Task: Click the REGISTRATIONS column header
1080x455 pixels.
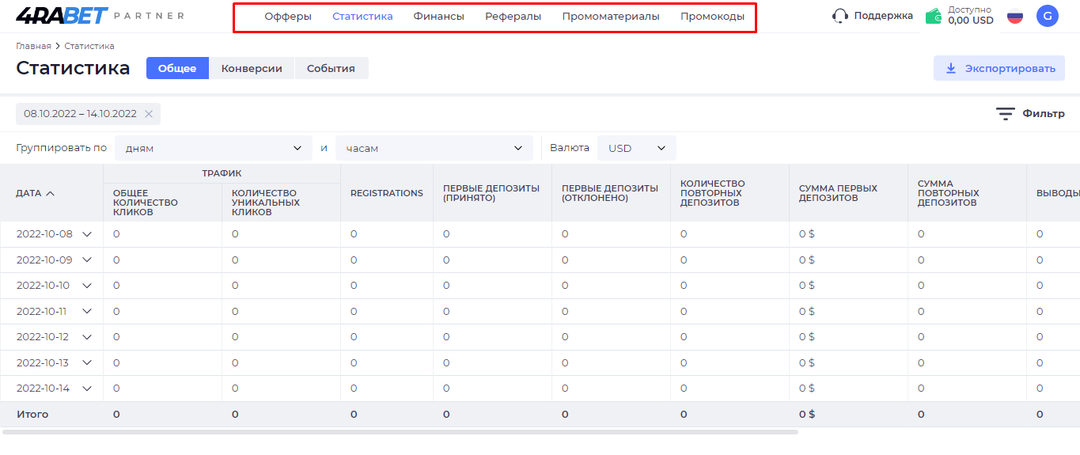Action: tap(386, 193)
